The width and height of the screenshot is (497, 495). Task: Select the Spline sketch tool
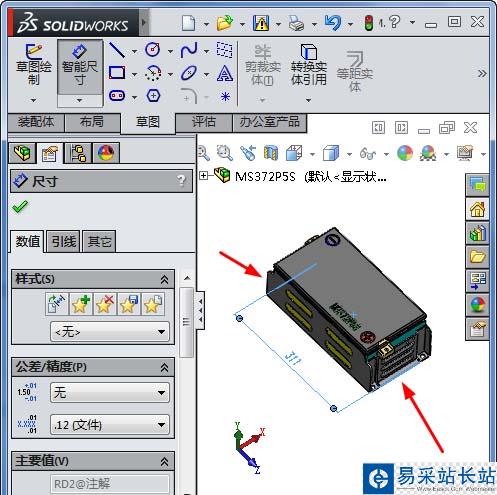coord(189,50)
